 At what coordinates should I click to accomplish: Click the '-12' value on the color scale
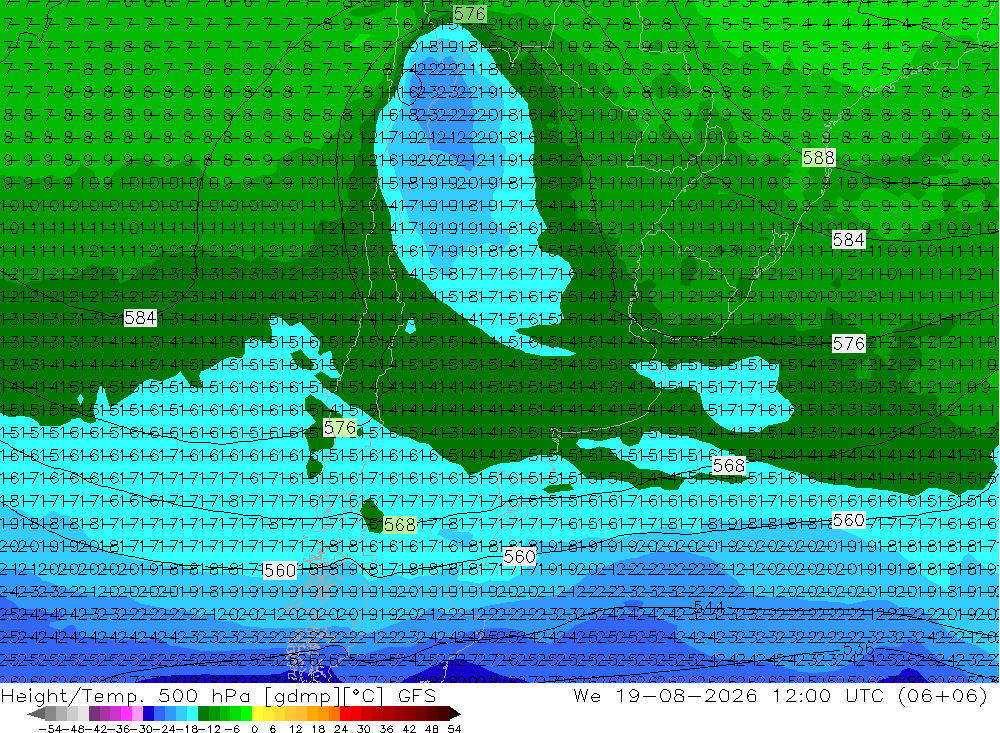point(208,729)
